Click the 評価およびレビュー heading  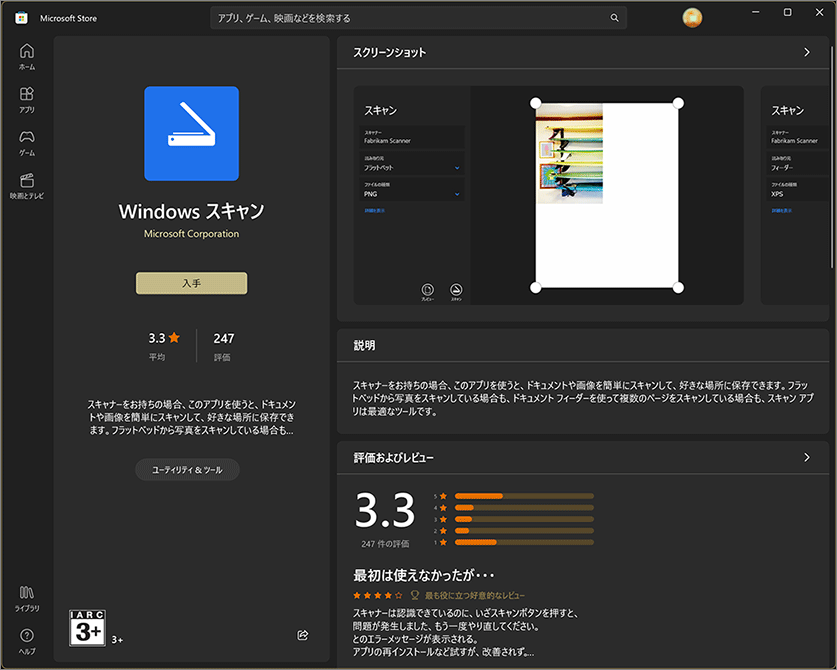[x=393, y=458]
